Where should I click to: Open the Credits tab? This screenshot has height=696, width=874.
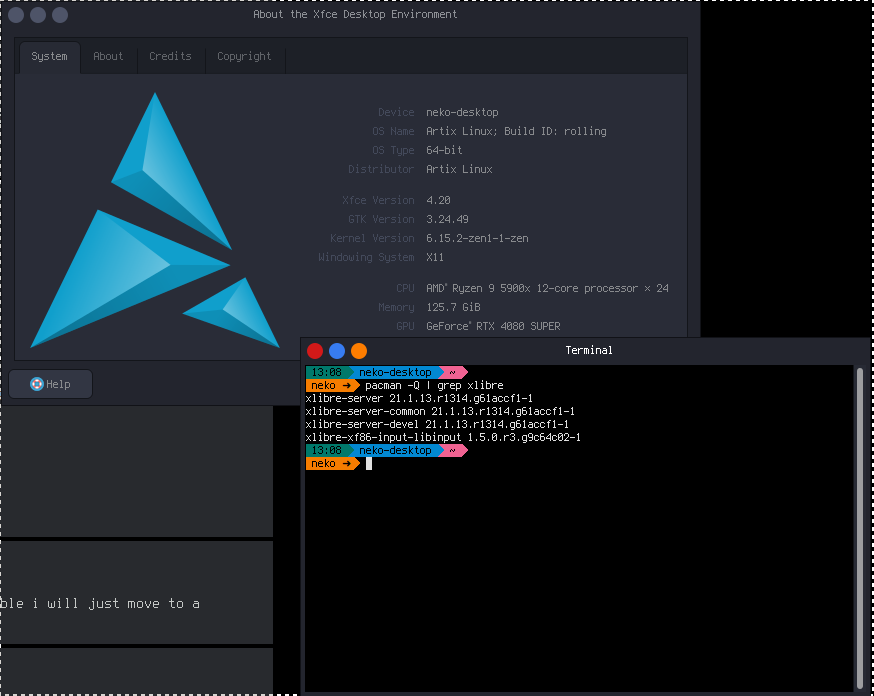[x=171, y=57]
